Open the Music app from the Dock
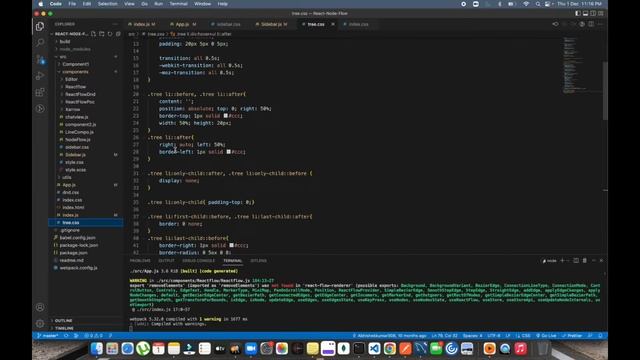 pyautogui.click(x=520, y=349)
